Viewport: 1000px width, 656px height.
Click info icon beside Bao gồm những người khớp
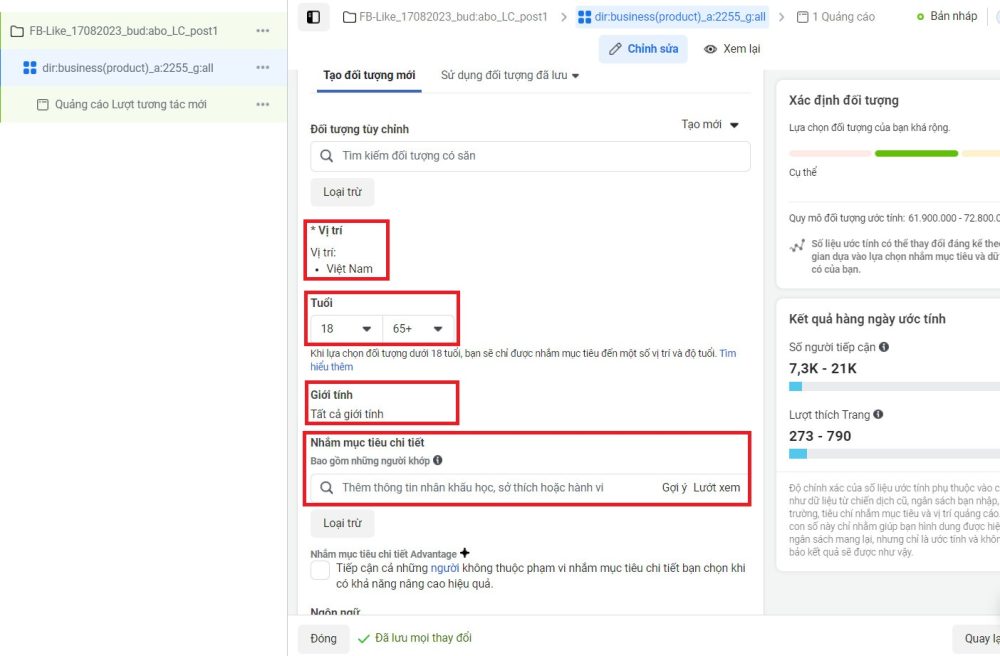[438, 460]
